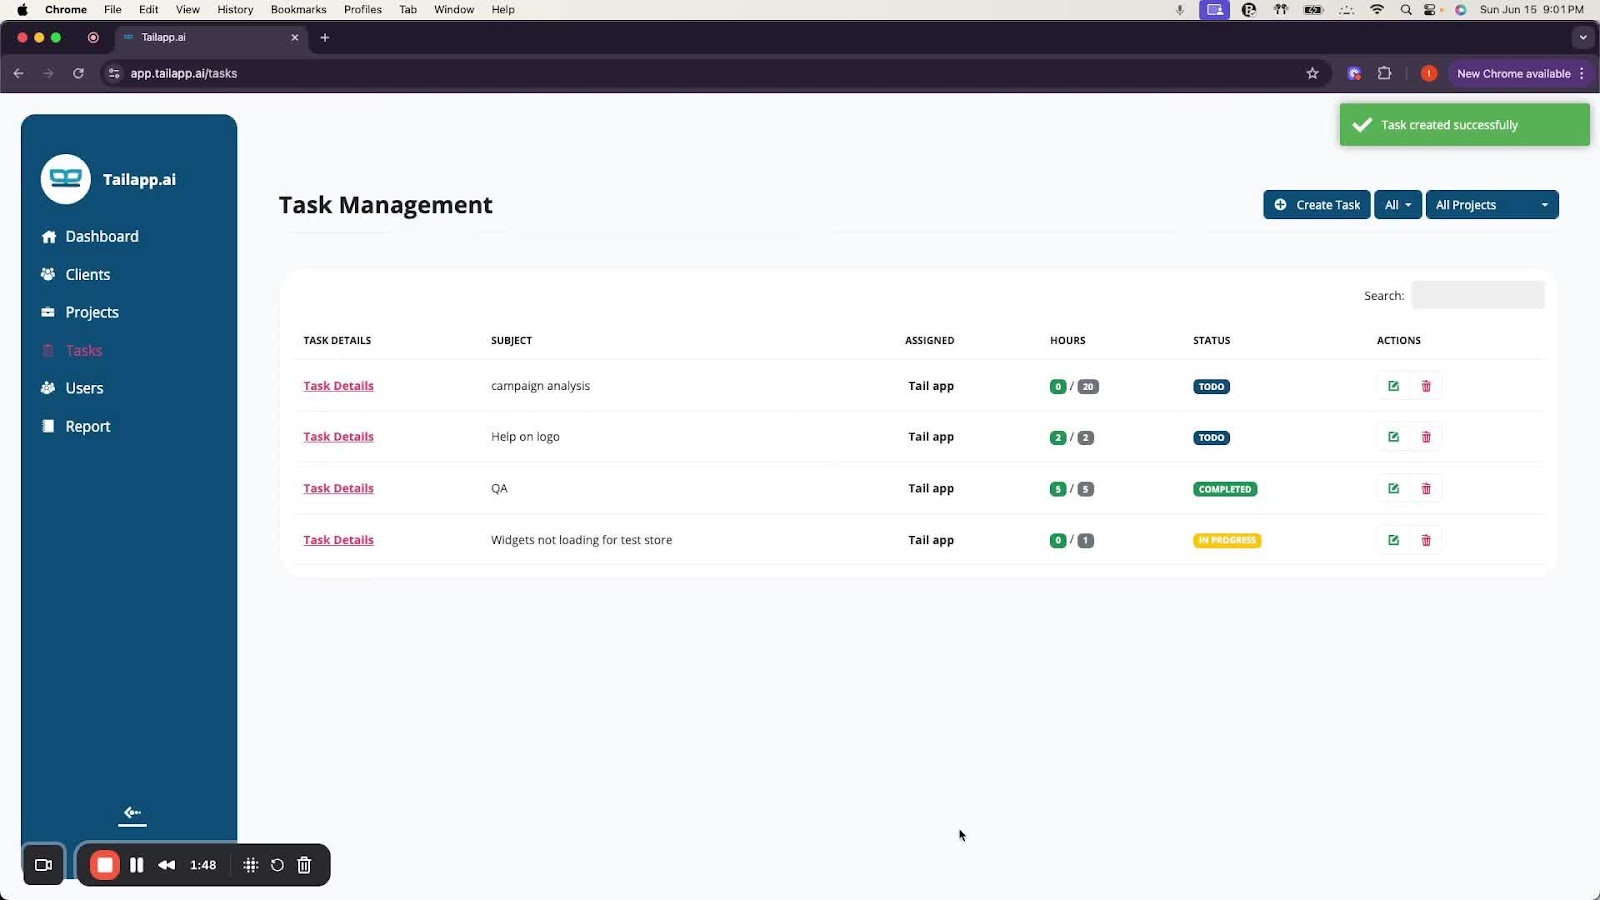Bookmark this page with star icon
Screen dimensions: 1600x900
[x=1312, y=73]
